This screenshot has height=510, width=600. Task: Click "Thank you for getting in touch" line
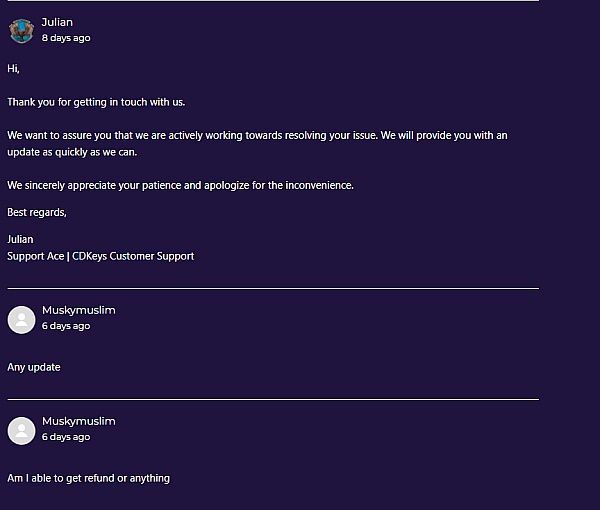tap(96, 102)
